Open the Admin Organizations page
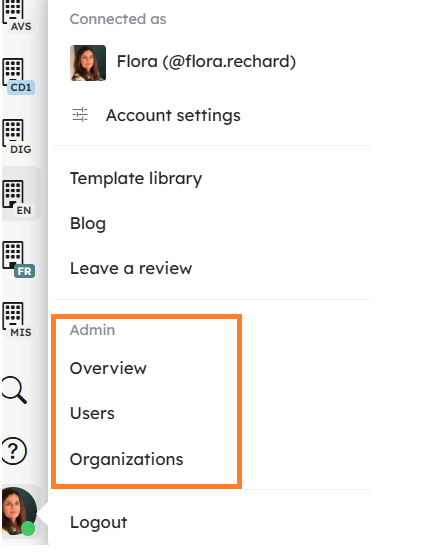 [126, 460]
